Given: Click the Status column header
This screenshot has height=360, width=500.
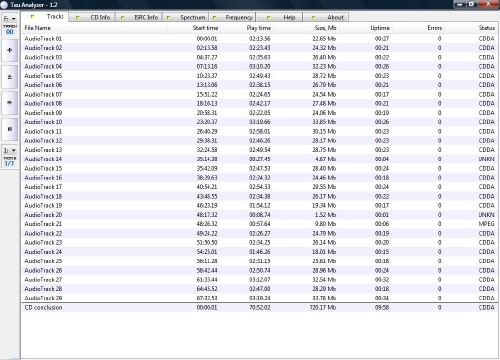Looking at the screenshot, I should pyautogui.click(x=471, y=28).
